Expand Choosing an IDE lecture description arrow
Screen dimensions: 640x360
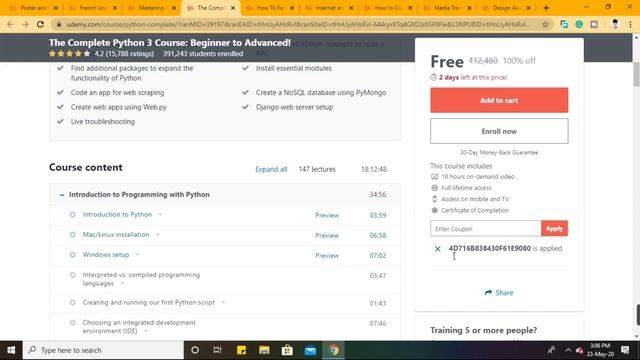click(x=146, y=331)
